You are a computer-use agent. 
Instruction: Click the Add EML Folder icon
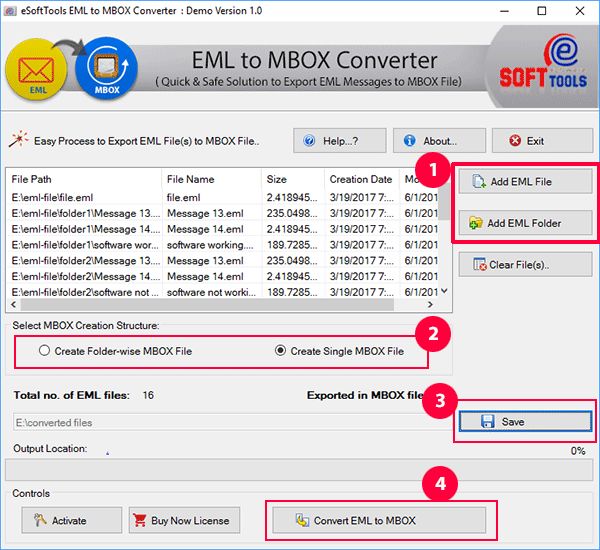point(476,223)
